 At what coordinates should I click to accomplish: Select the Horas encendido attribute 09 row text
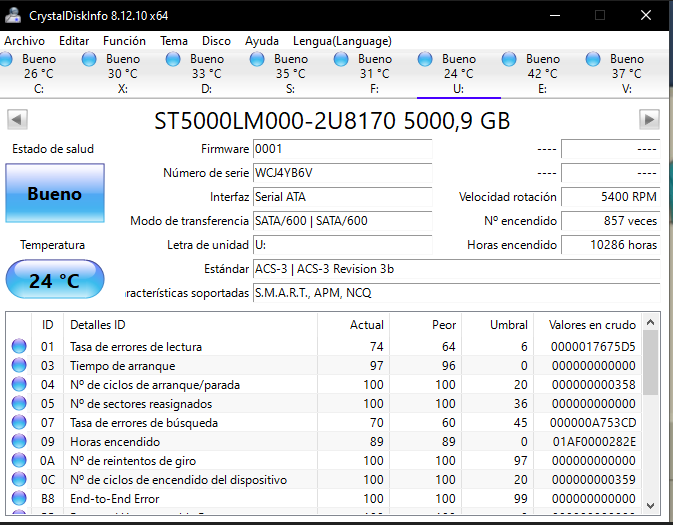115,442
